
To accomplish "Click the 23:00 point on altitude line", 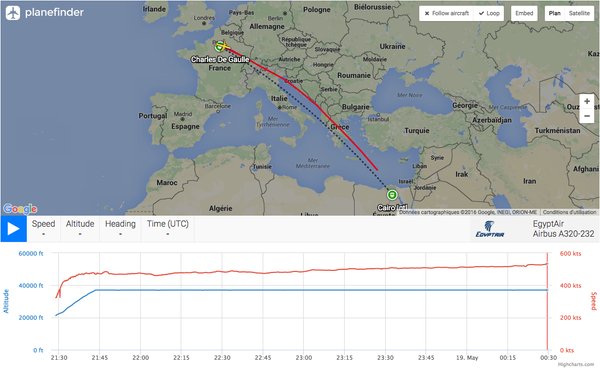I will 304,290.
